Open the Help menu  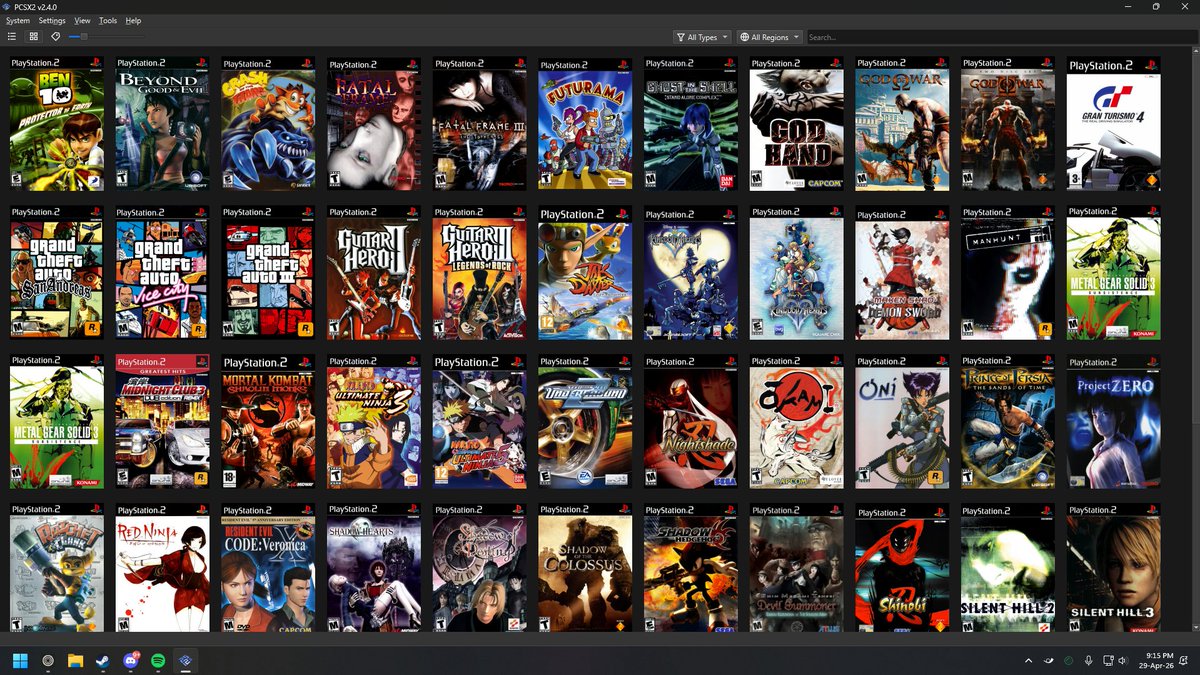[x=133, y=20]
